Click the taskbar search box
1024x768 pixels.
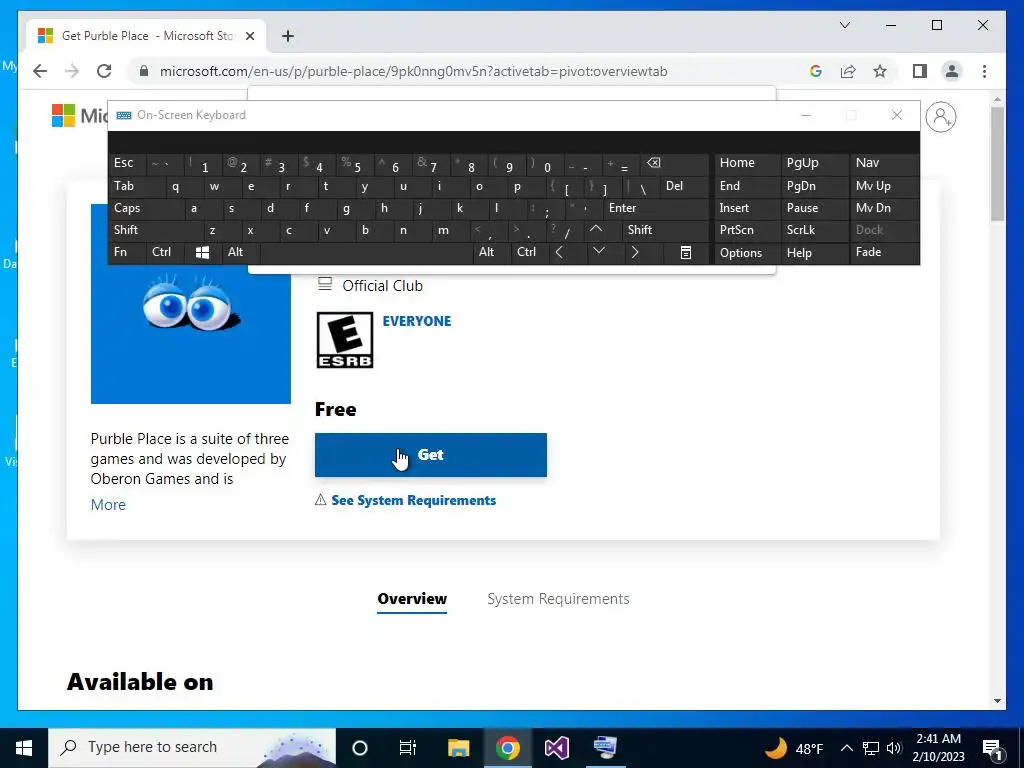pyautogui.click(x=192, y=748)
